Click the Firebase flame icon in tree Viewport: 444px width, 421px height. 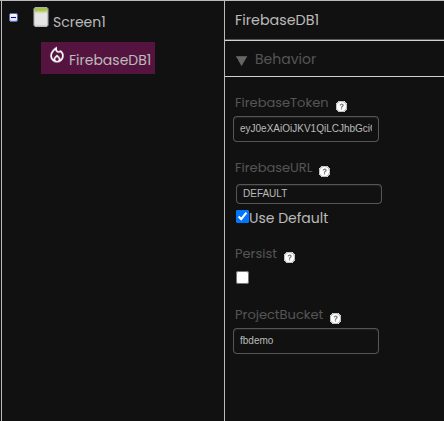pyautogui.click(x=57, y=55)
